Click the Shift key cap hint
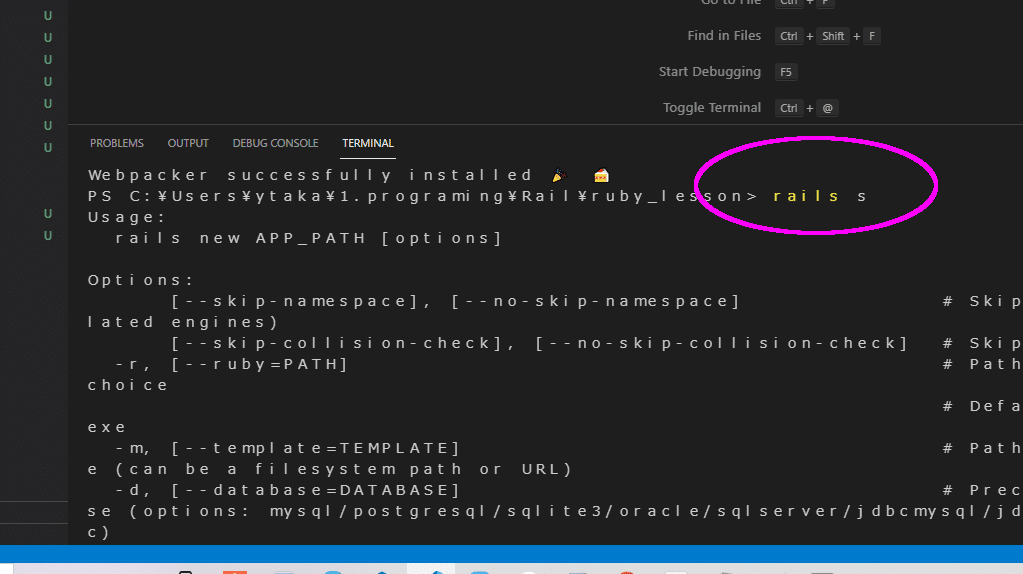 click(x=833, y=36)
